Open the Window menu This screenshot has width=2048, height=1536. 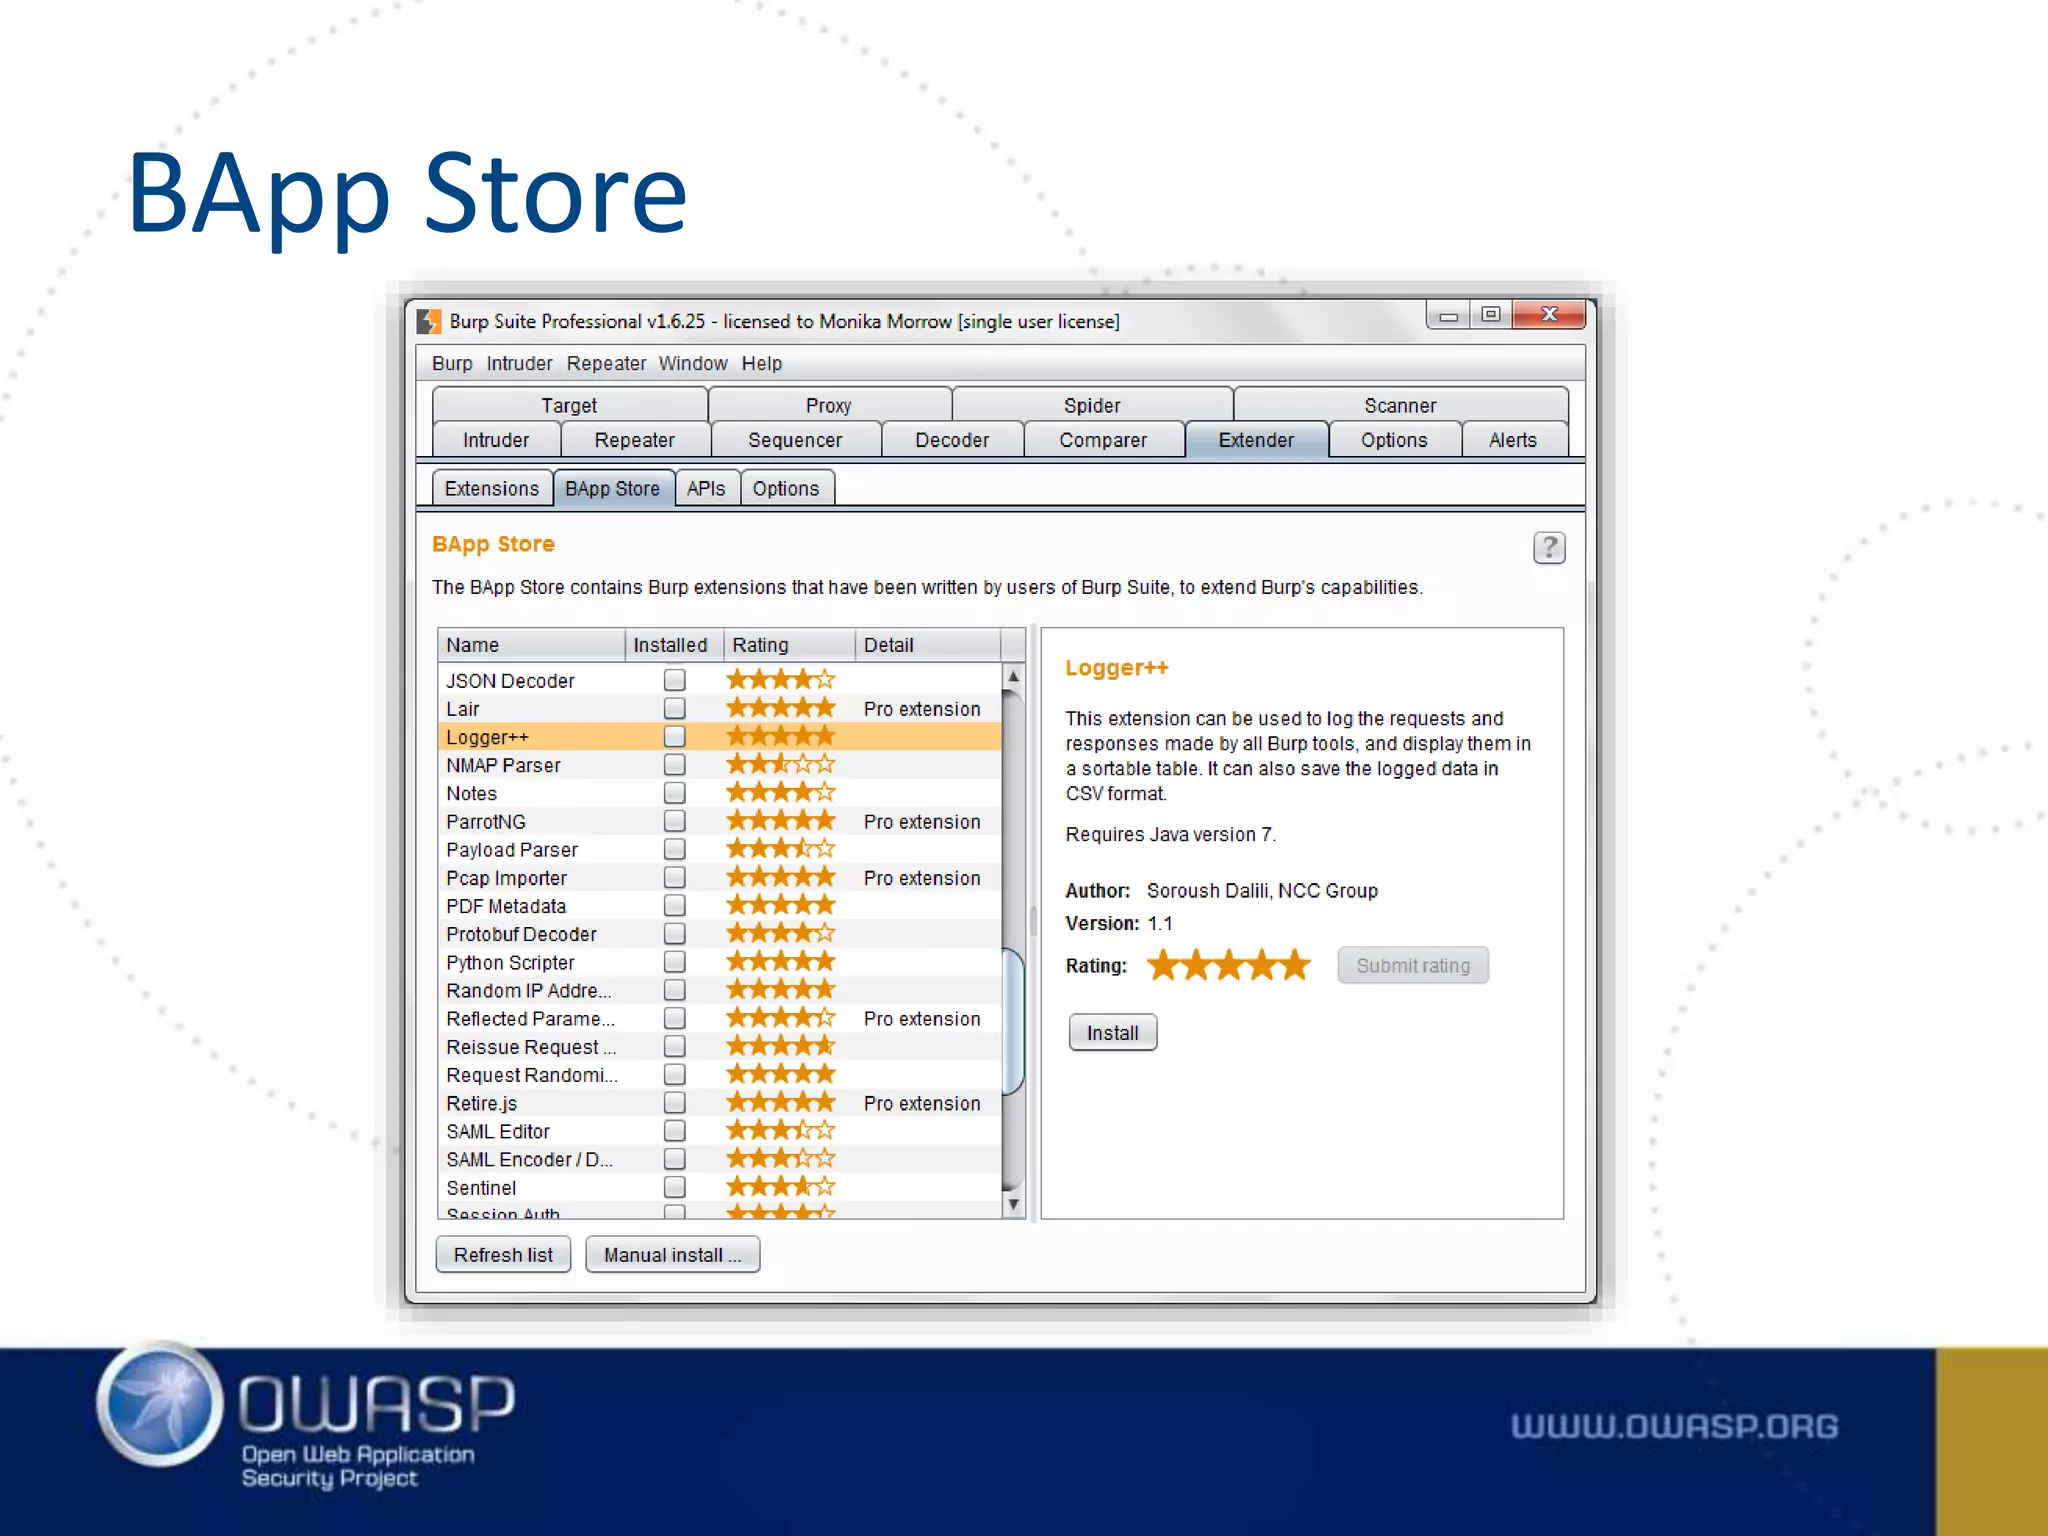point(693,363)
